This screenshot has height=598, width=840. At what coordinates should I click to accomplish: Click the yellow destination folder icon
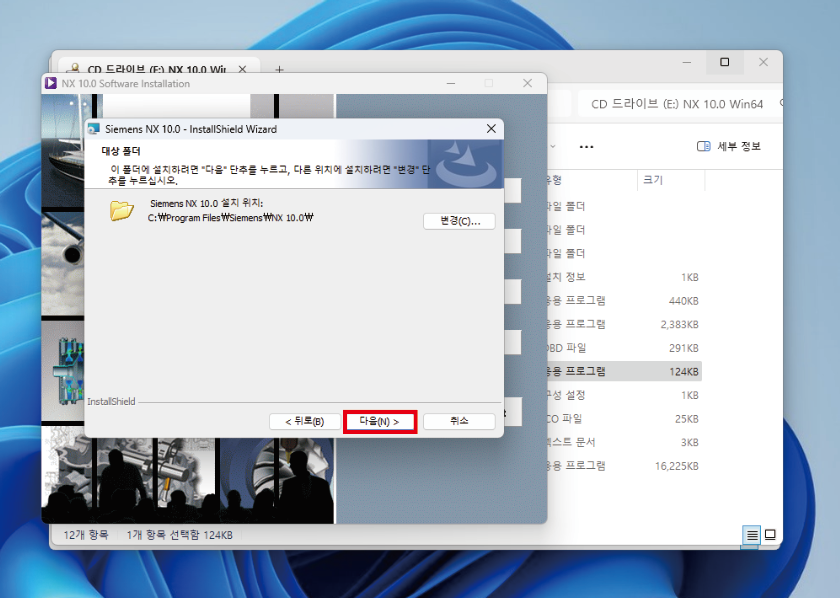click(x=122, y=211)
